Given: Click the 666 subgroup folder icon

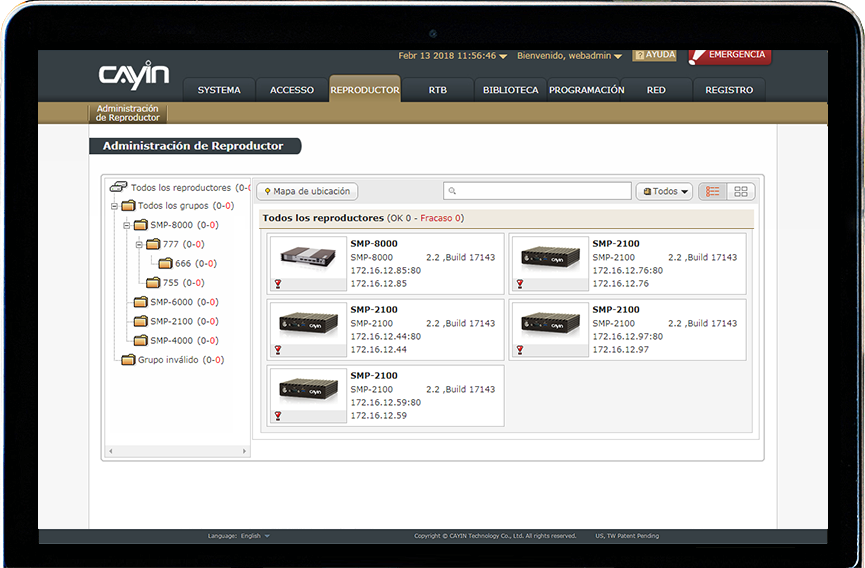Looking at the screenshot, I should click(166, 264).
